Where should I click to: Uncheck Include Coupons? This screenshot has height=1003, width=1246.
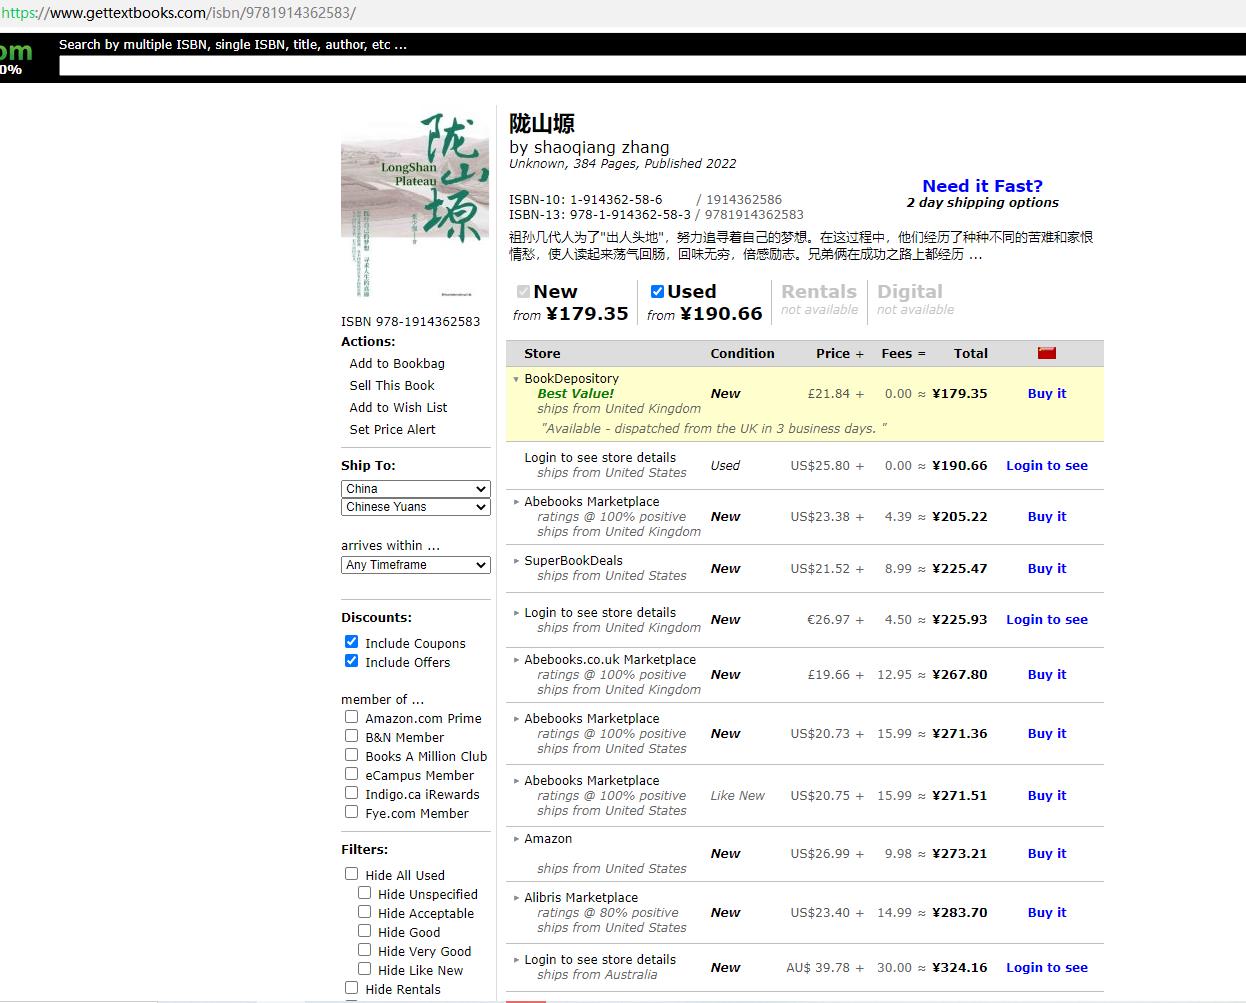click(351, 642)
